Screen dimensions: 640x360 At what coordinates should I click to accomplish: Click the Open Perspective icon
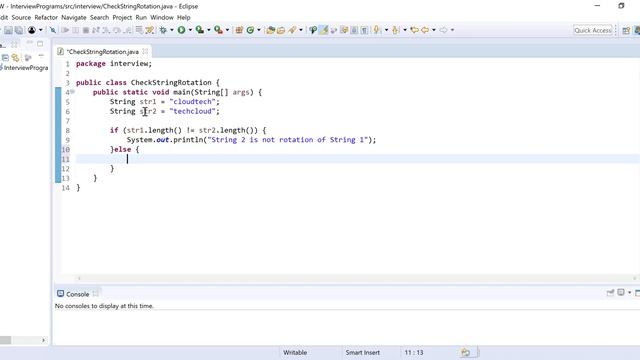click(x=626, y=30)
